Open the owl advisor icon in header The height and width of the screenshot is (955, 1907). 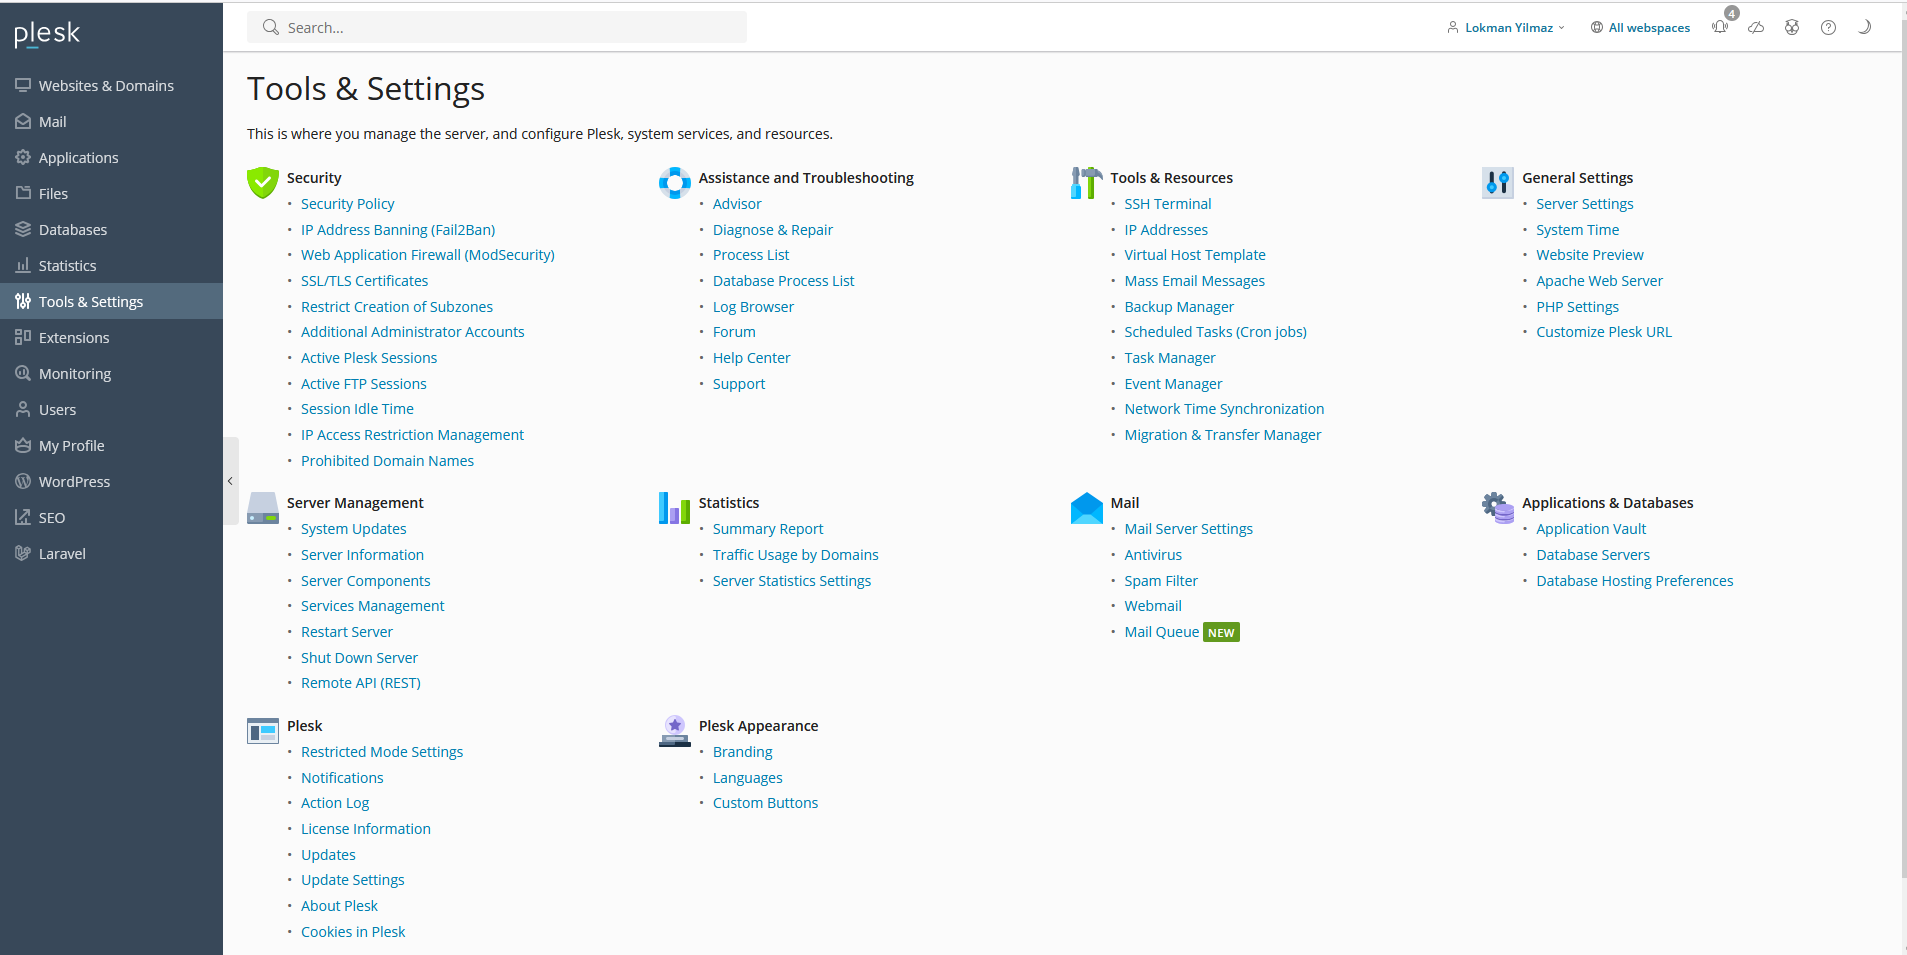(x=1792, y=27)
